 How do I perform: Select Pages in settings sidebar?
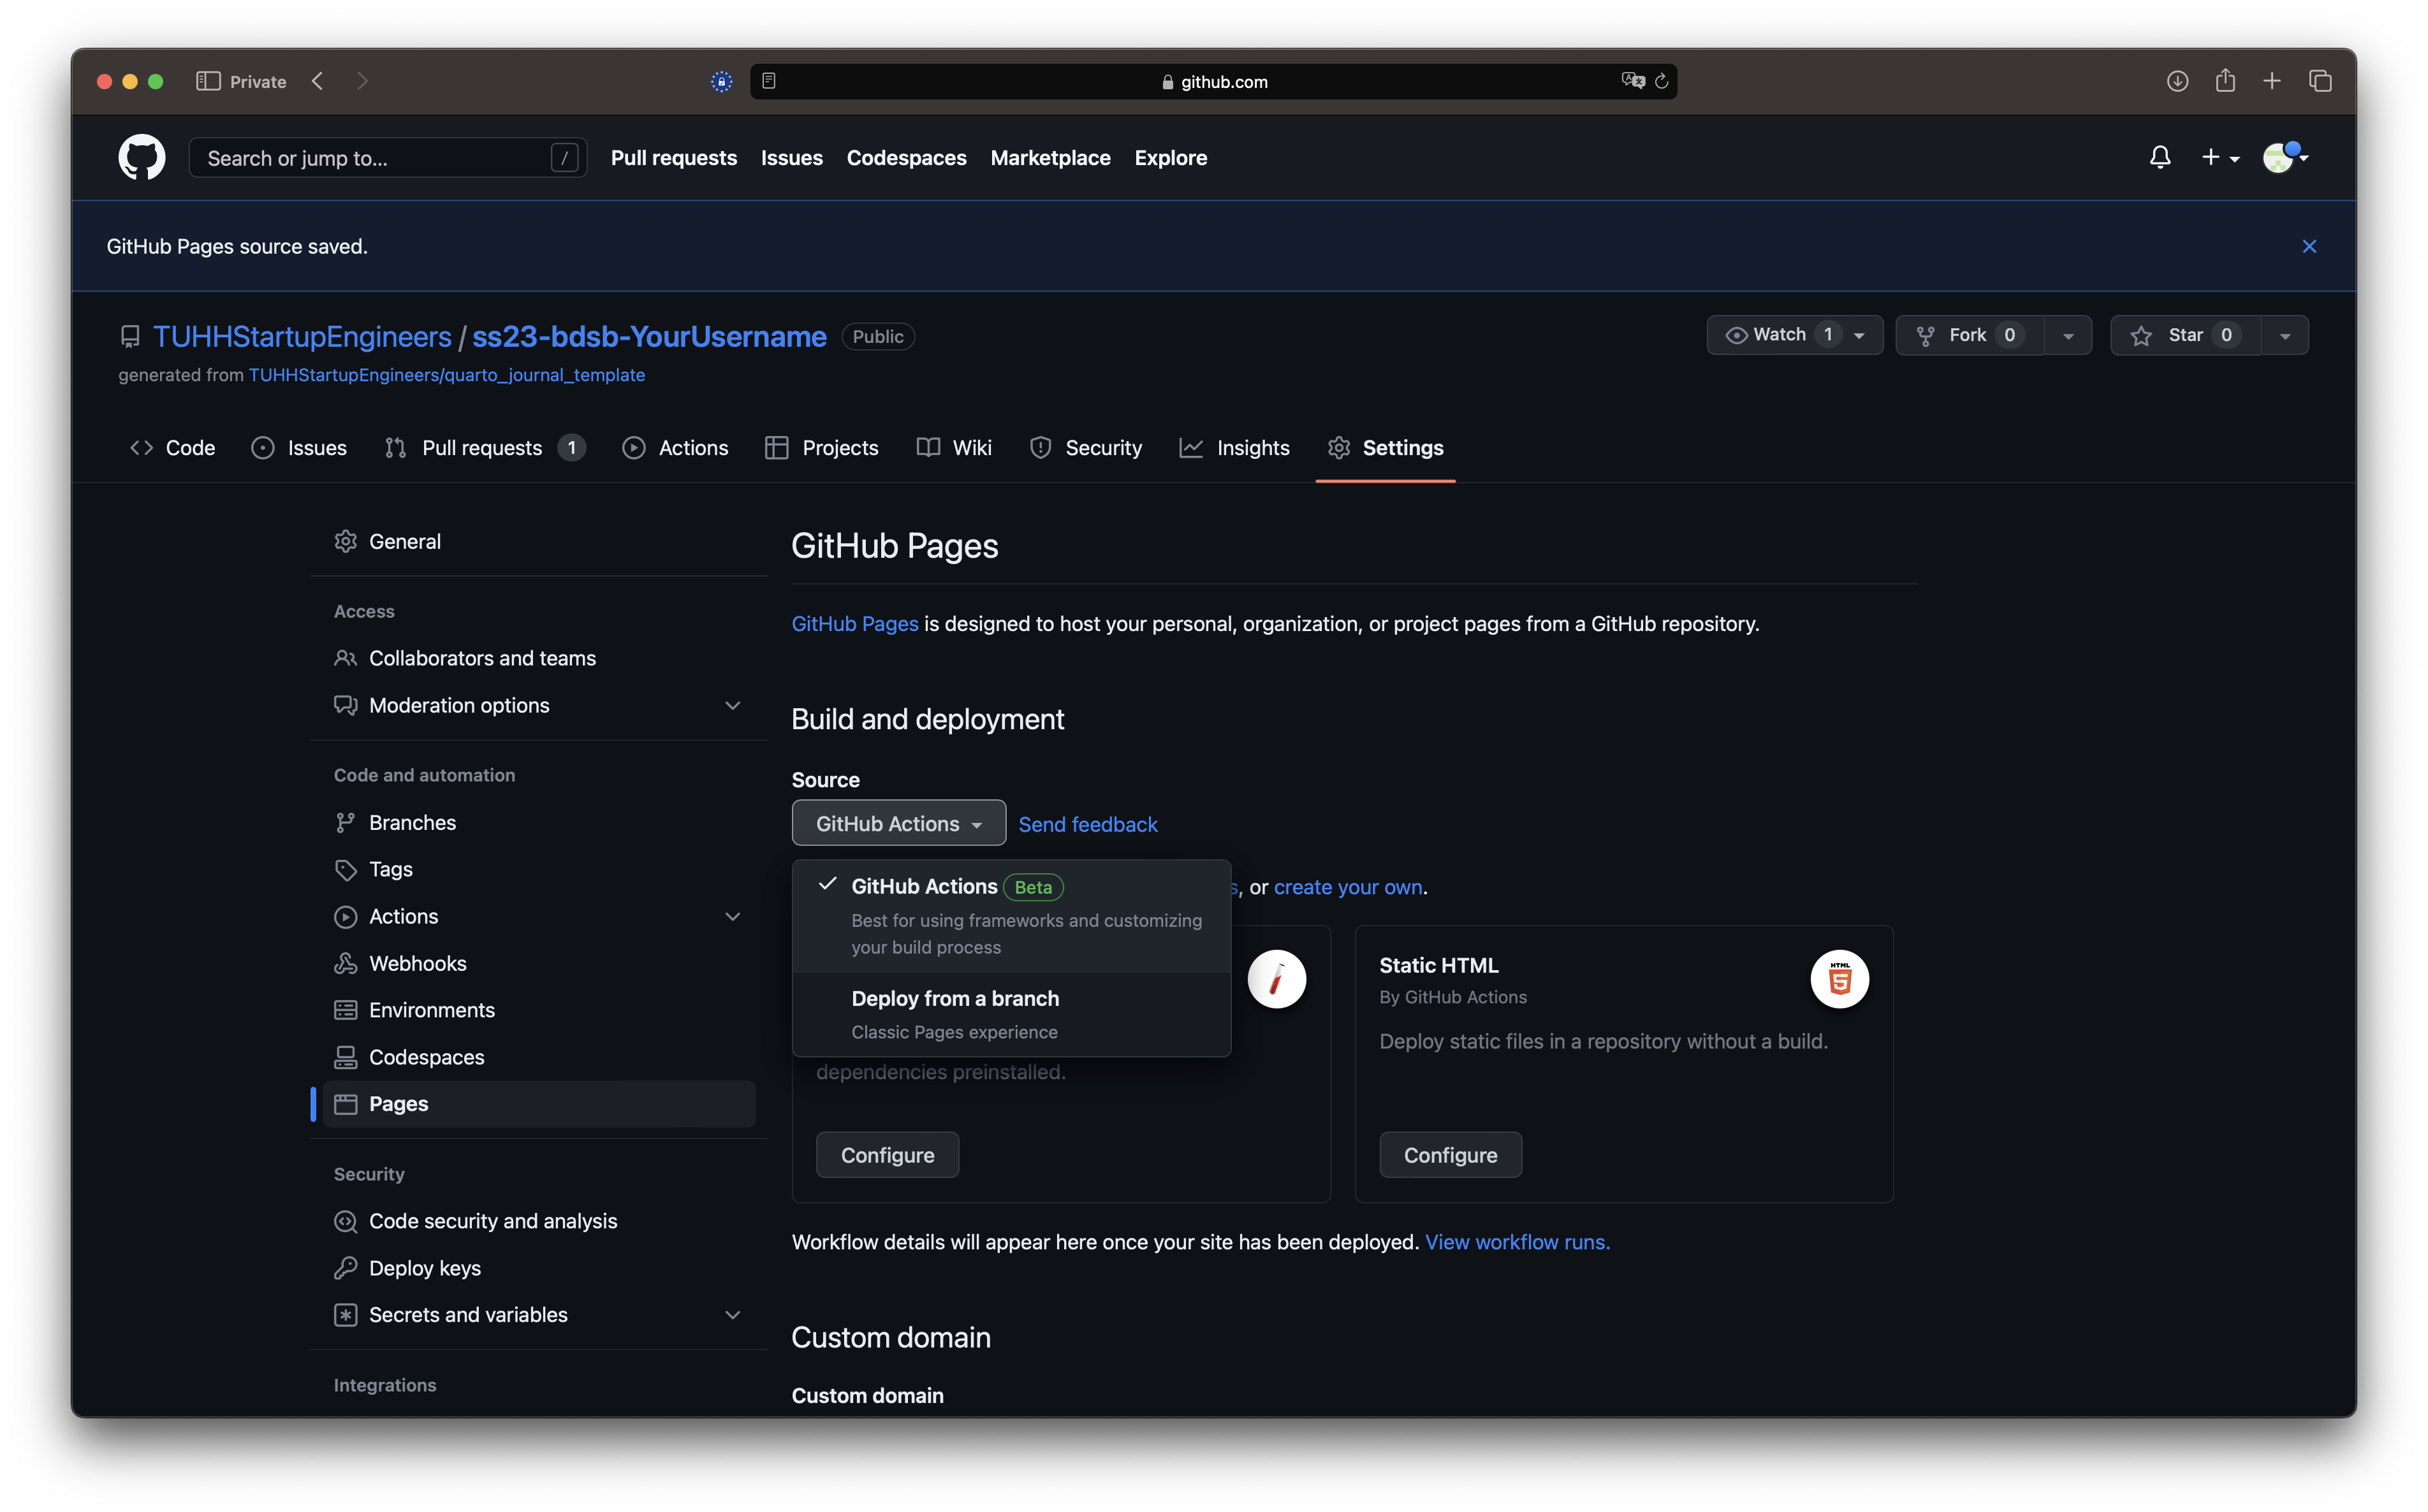coord(539,1104)
